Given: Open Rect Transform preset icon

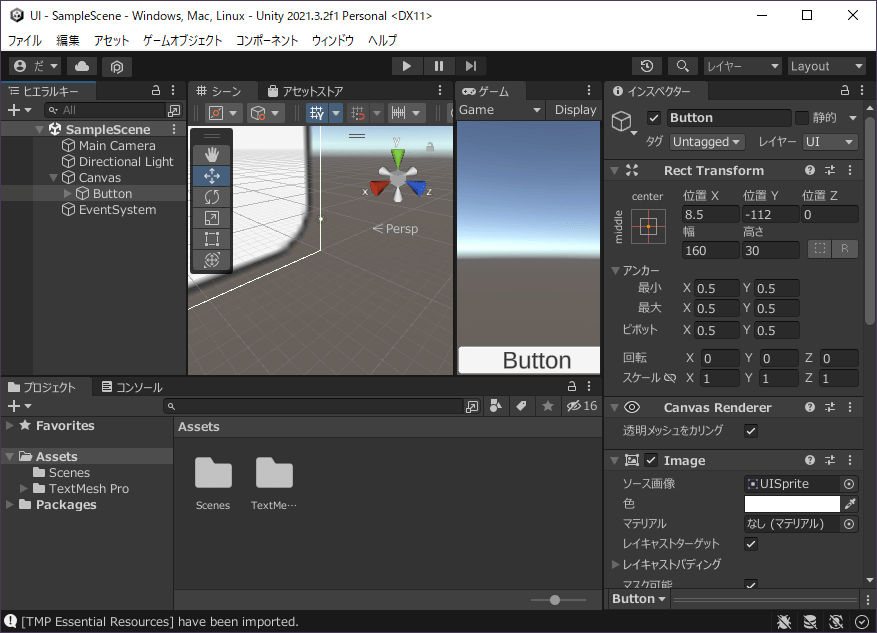Looking at the screenshot, I should (830, 170).
